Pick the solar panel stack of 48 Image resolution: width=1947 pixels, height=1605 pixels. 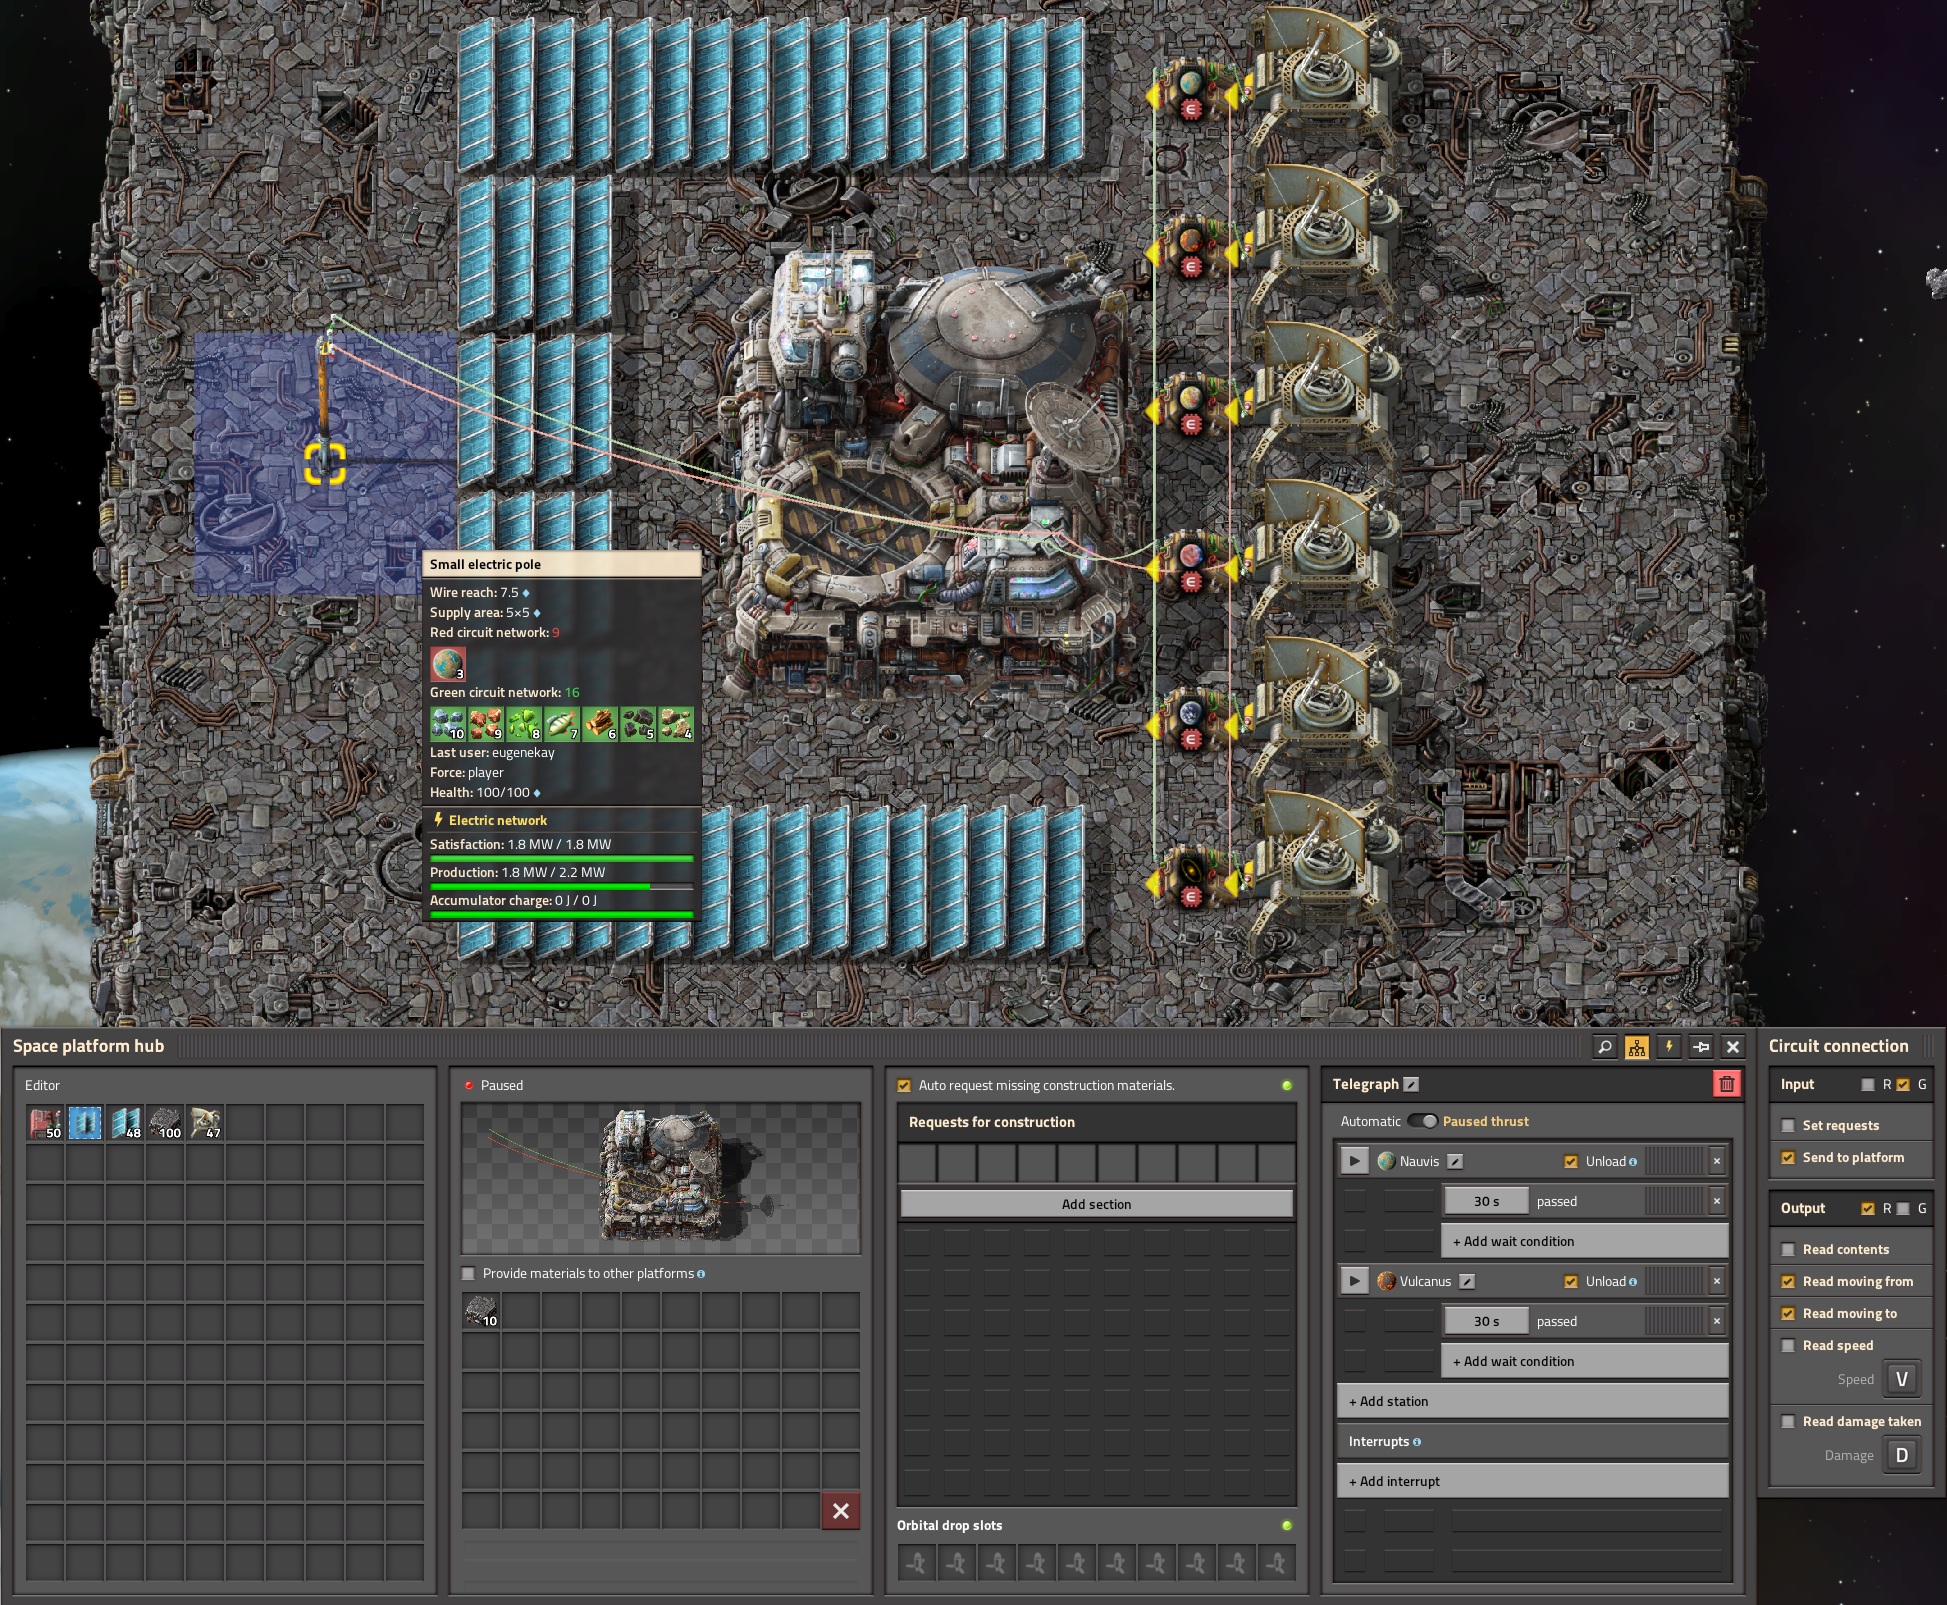[125, 1123]
